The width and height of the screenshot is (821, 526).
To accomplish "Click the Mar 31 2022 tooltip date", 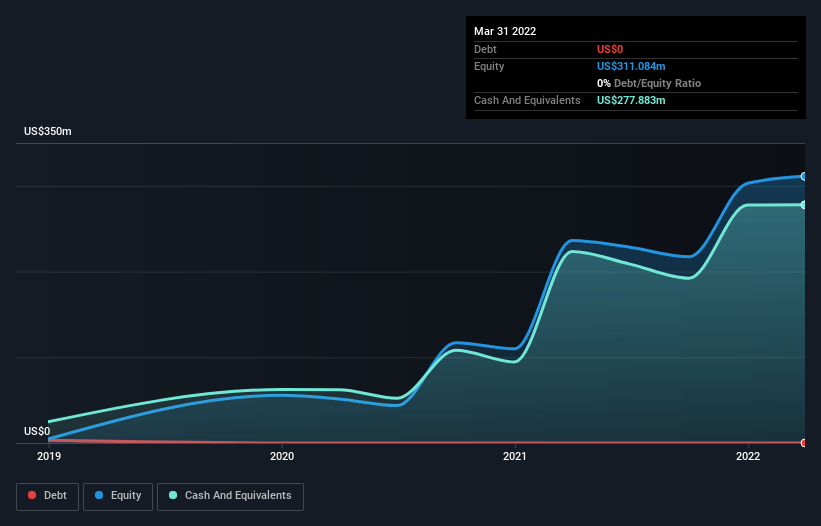I will [x=505, y=31].
